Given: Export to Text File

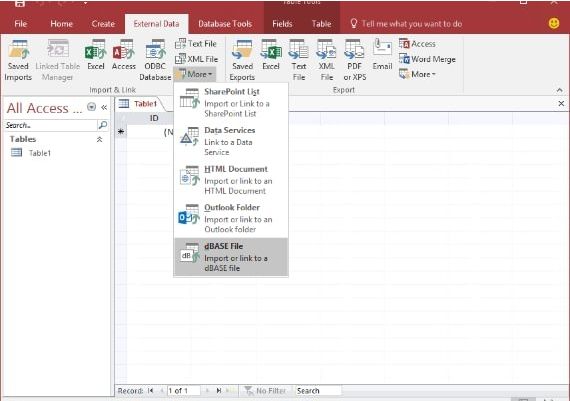Looking at the screenshot, I should [299, 60].
